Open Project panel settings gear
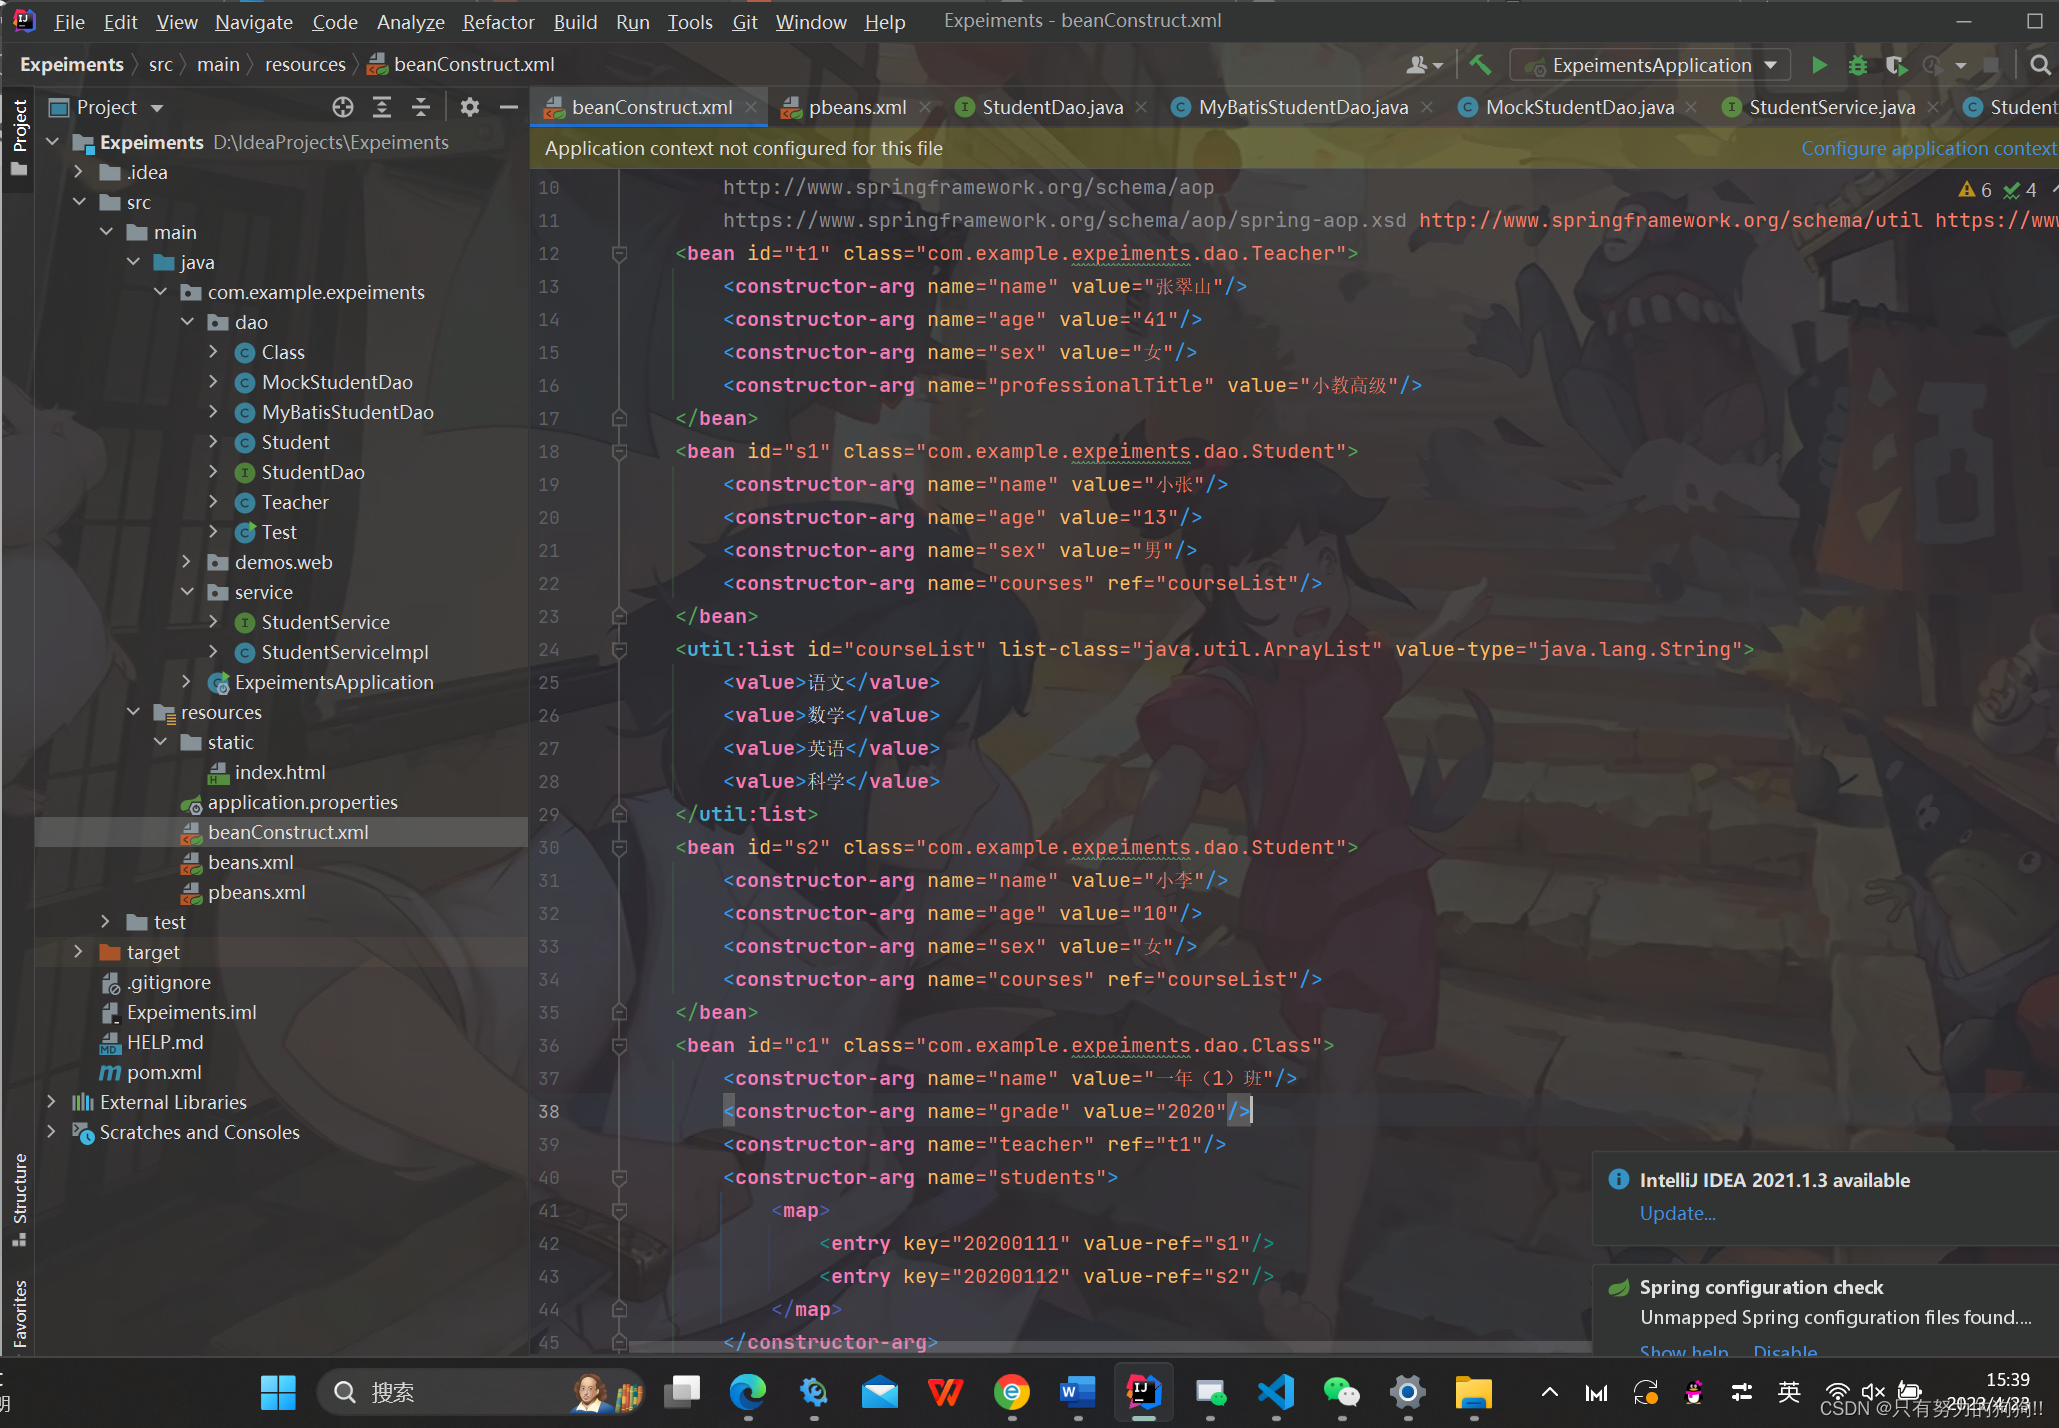2059x1428 pixels. point(470,107)
